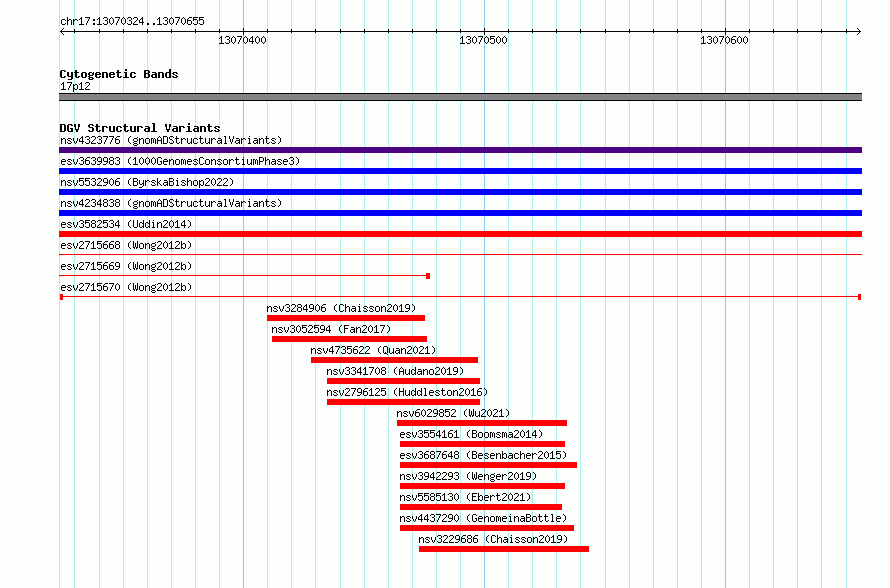Screen dimensions: 890x588
Task: Open nsv3229686 Chaisson2019 variant label
Action: click(x=493, y=539)
